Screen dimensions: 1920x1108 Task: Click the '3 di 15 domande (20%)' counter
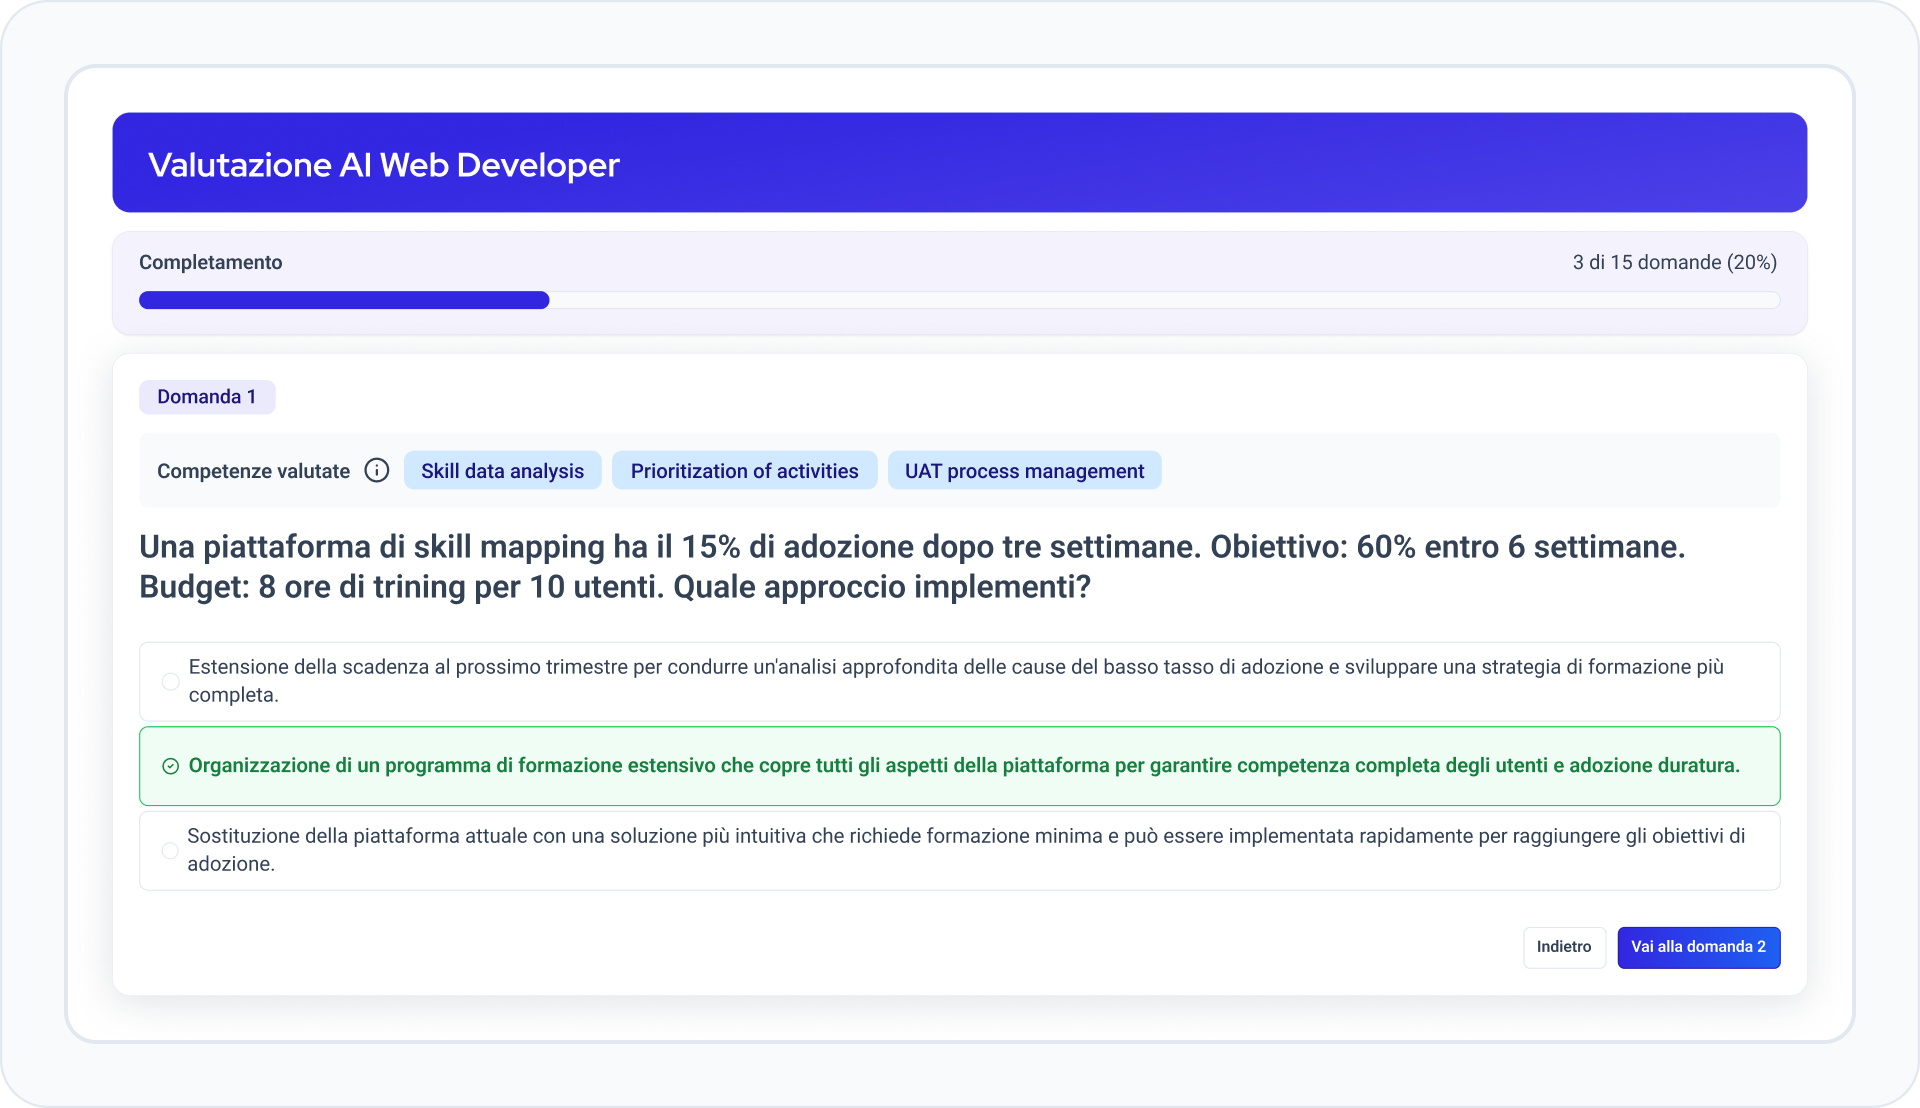click(1674, 262)
